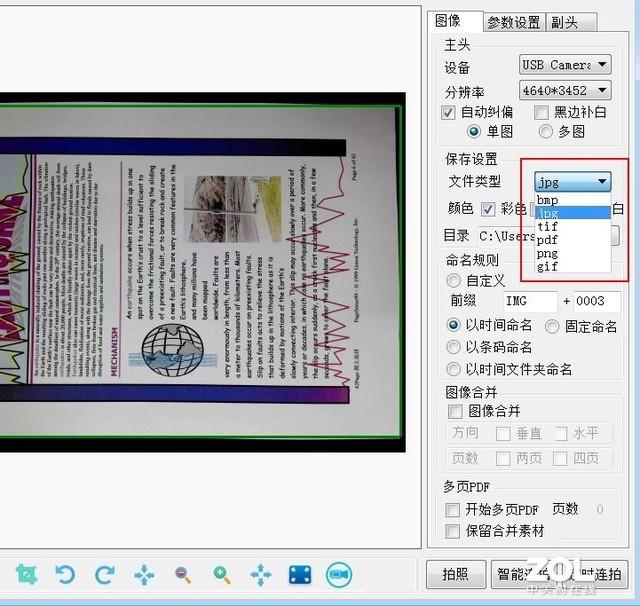Toggle full screen preview icon
The image size is (640, 606).
tap(300, 575)
